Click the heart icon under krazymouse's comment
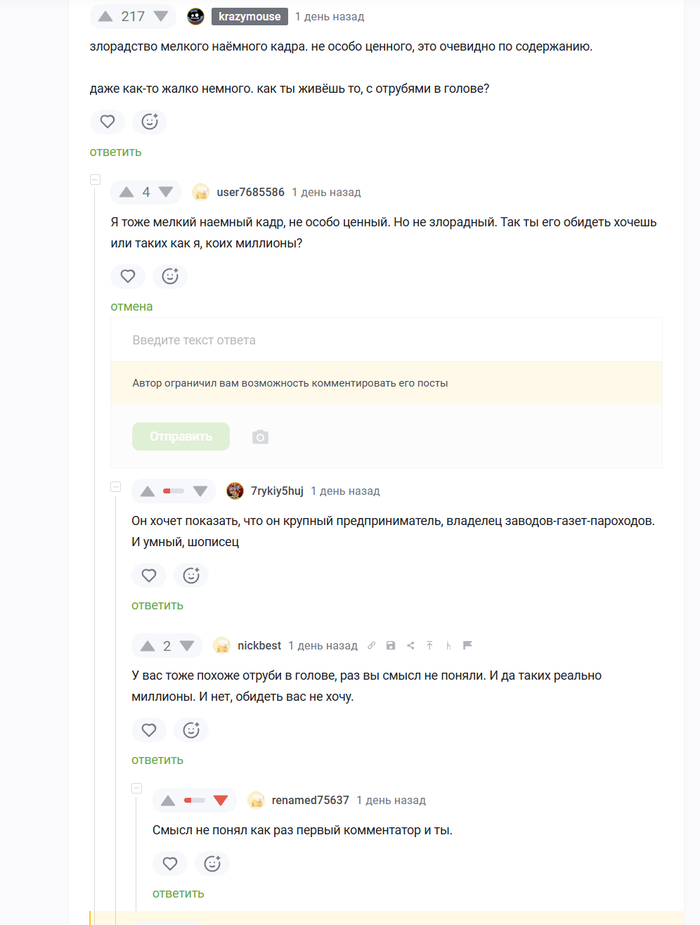 107,122
